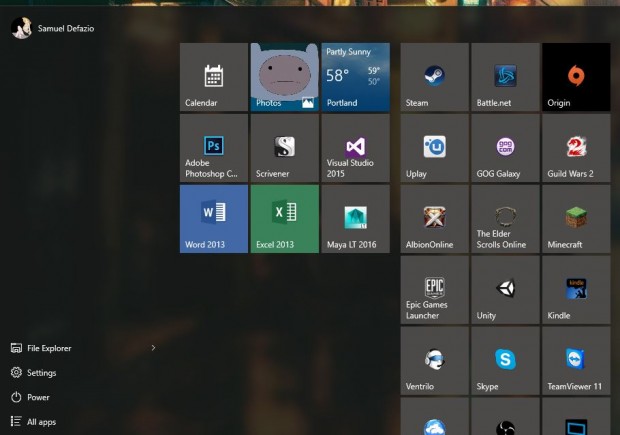Image resolution: width=620 pixels, height=435 pixels.
Task: Launch Adobe Photoshop tile
Action: pos(214,148)
